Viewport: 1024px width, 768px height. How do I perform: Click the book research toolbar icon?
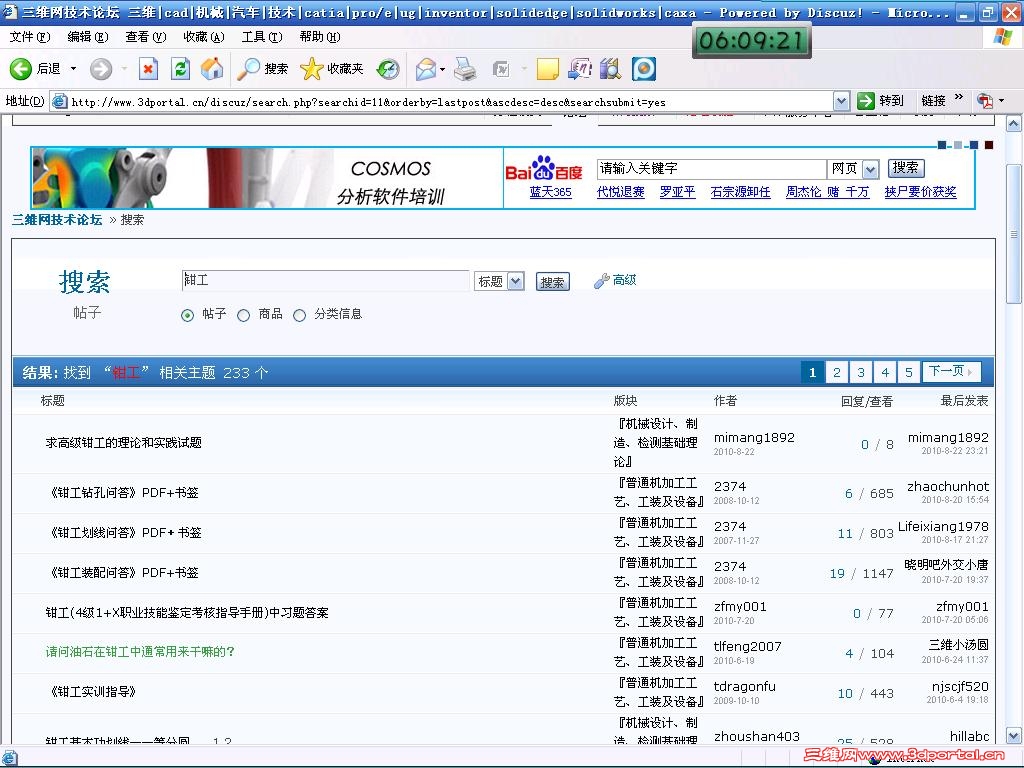point(611,69)
